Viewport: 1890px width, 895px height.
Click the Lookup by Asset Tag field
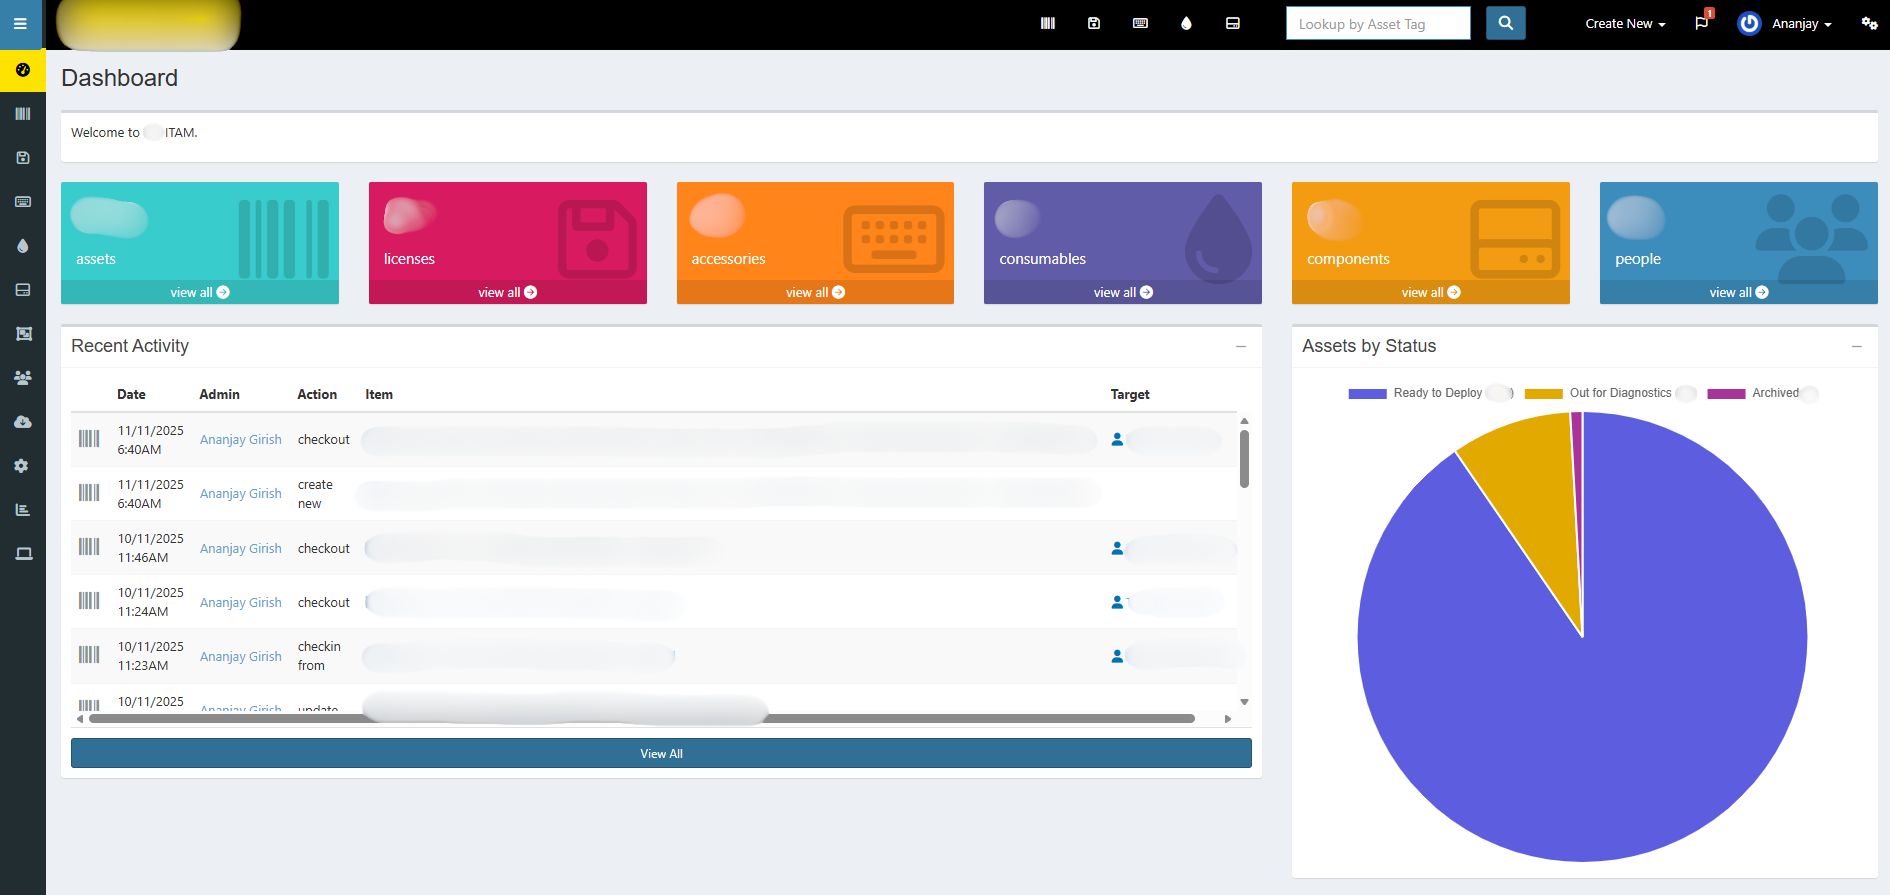click(x=1377, y=24)
